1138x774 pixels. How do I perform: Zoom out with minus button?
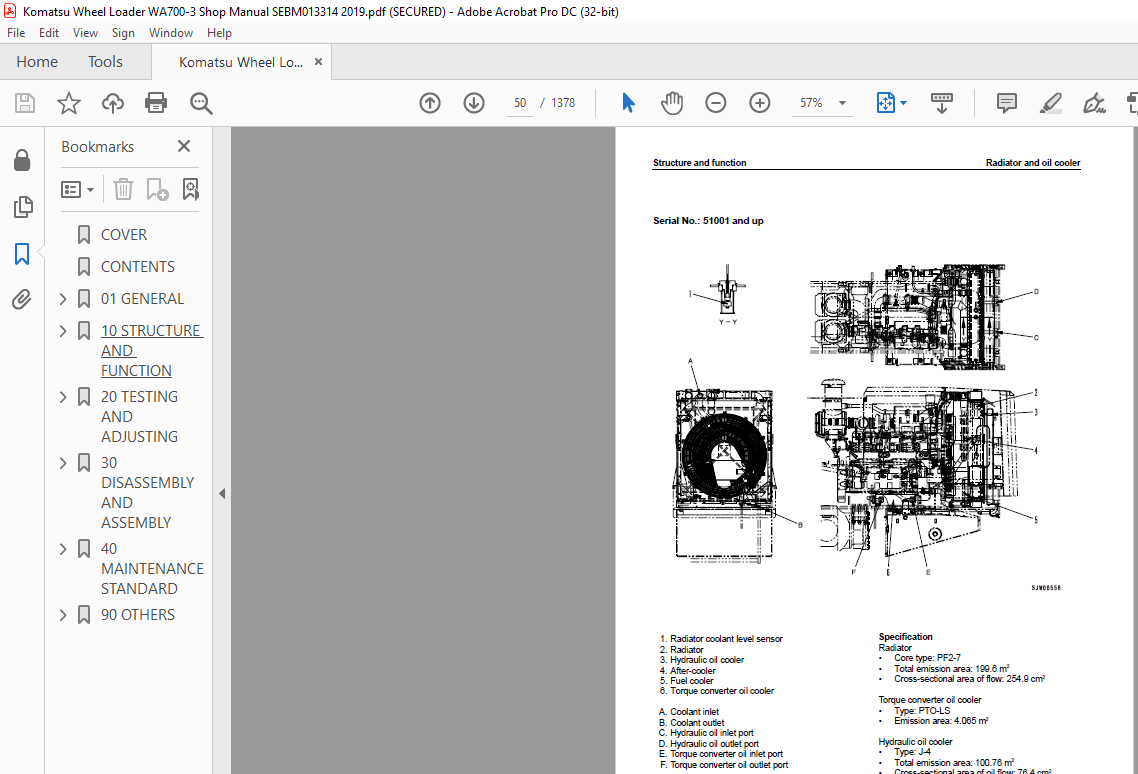click(716, 103)
